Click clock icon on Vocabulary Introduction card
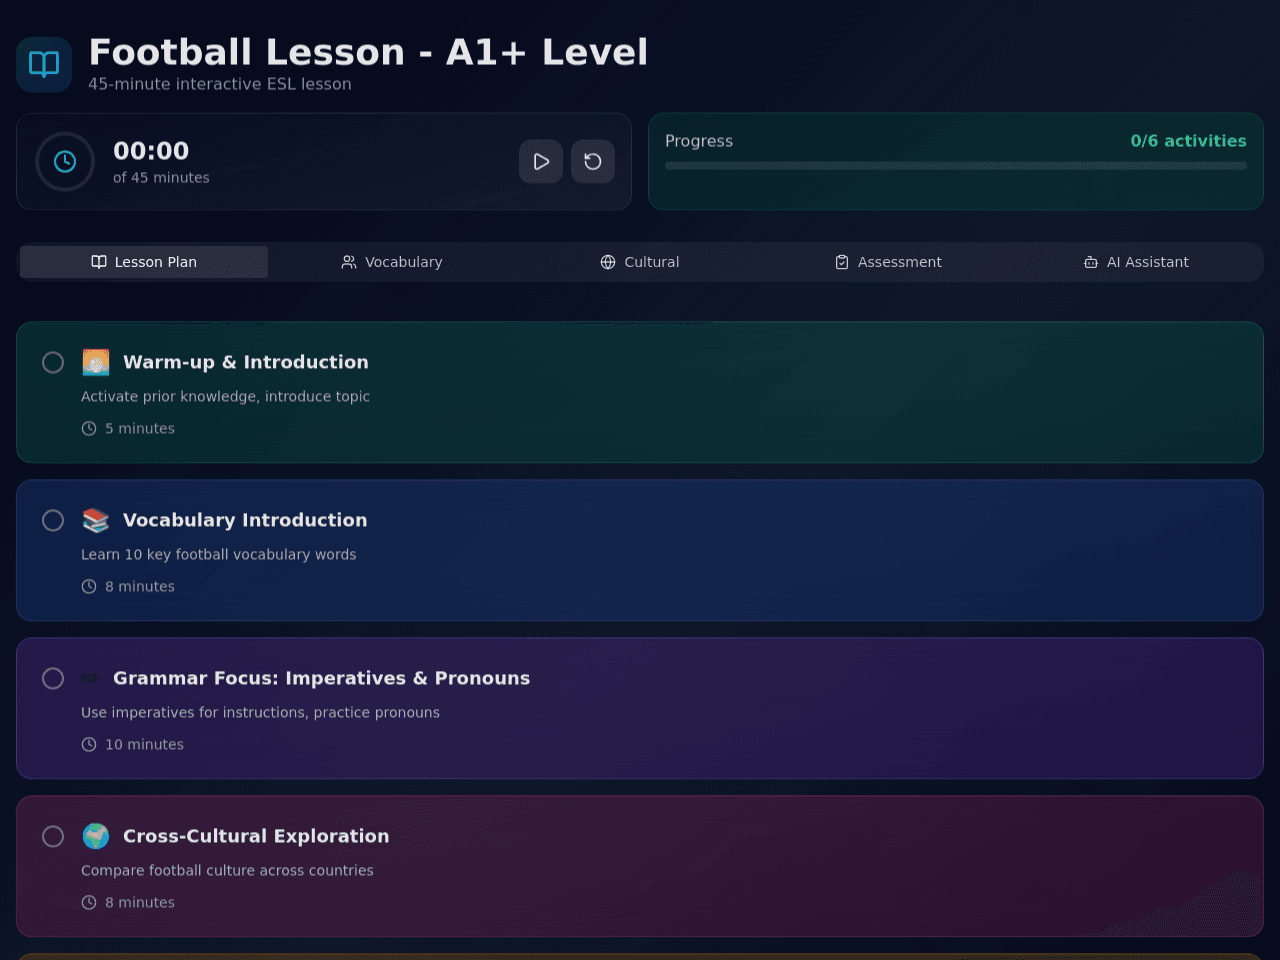 click(x=89, y=586)
